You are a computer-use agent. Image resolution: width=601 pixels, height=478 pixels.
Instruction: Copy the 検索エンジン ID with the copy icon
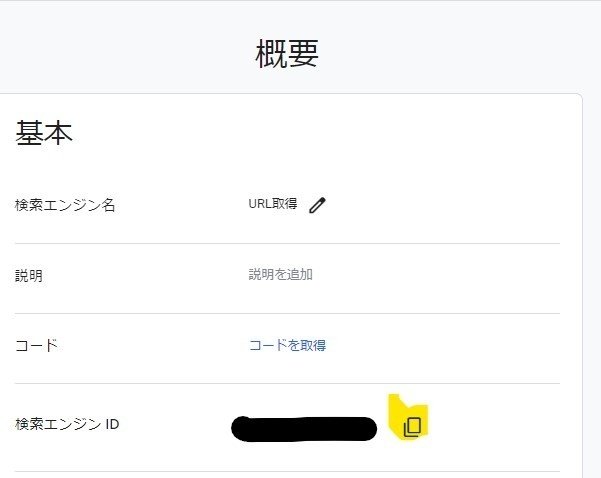point(412,426)
